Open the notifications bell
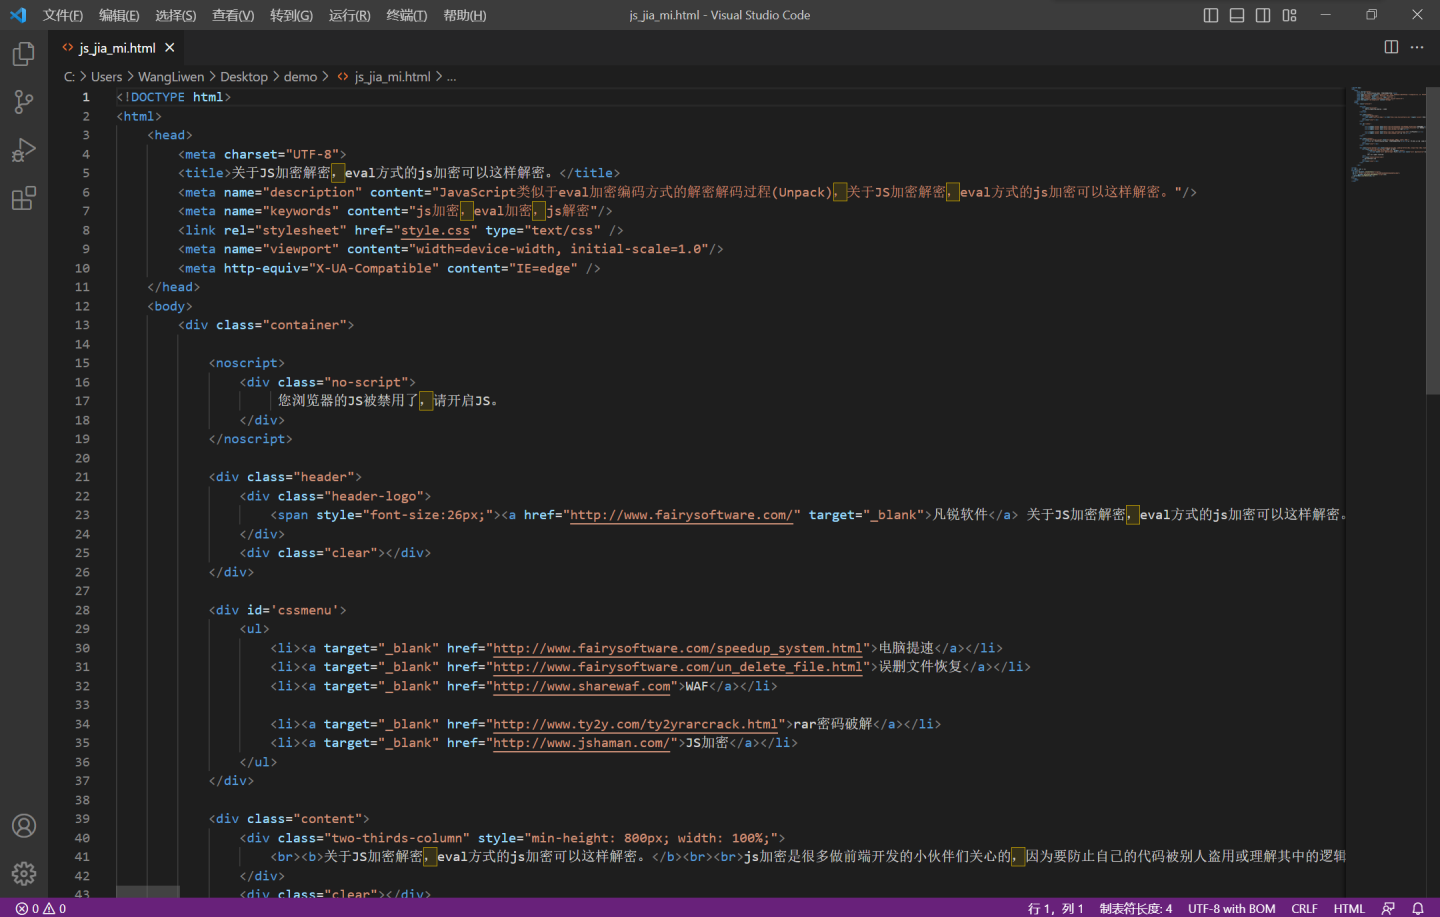 click(1417, 908)
